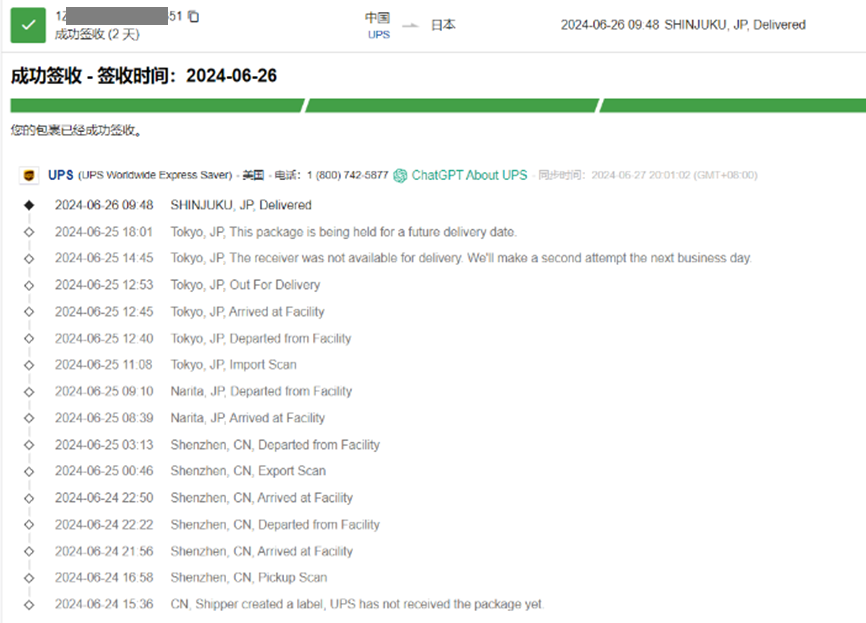Click the filled diamond marker for Delivered event
Screen dimensions: 866x623
click(x=29, y=205)
